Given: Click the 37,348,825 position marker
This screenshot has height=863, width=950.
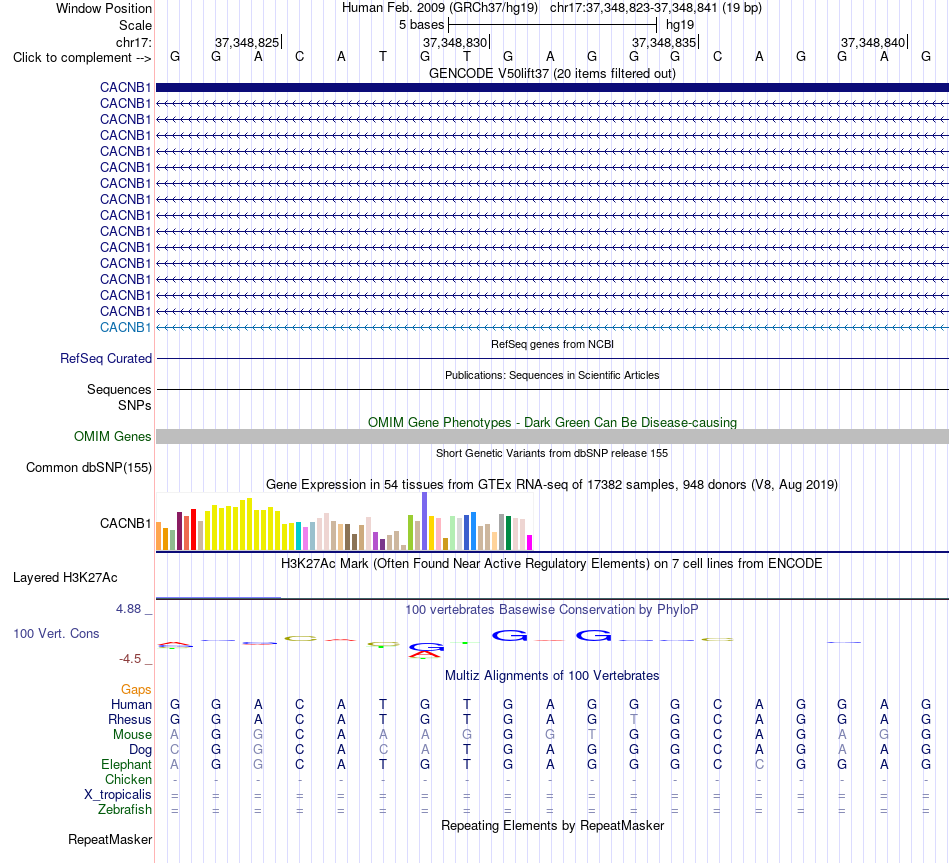Looking at the screenshot, I should coord(247,42).
